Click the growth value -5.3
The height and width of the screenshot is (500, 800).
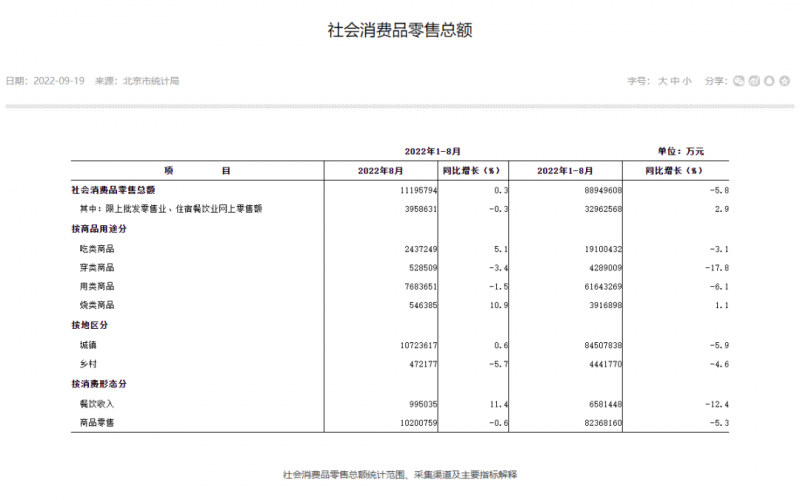click(719, 423)
